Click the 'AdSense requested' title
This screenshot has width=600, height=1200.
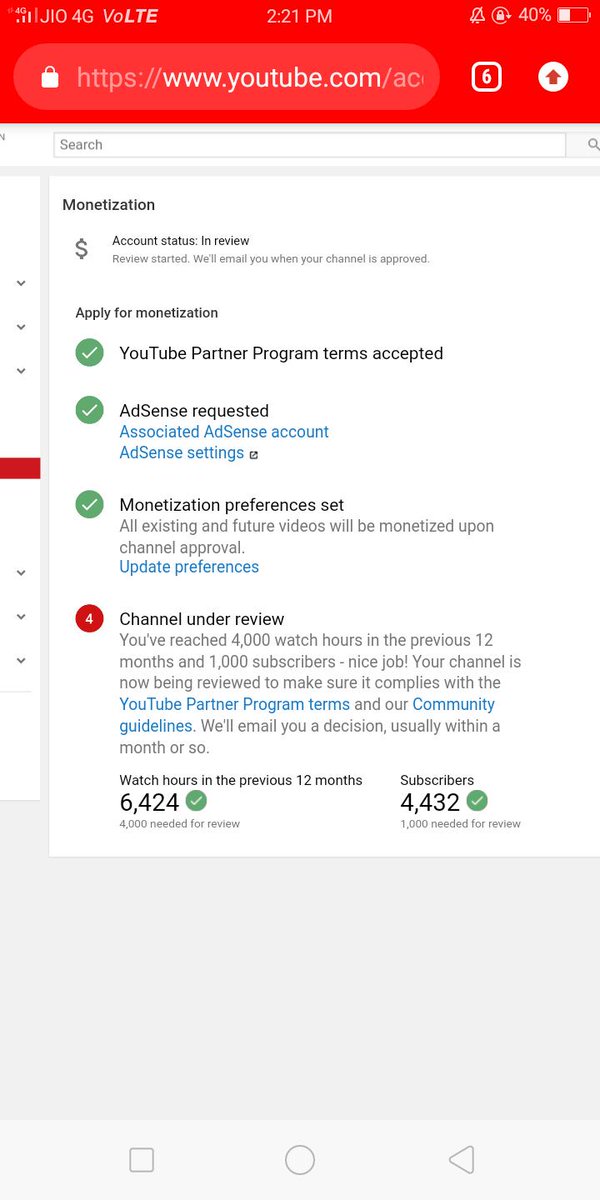[x=194, y=411]
